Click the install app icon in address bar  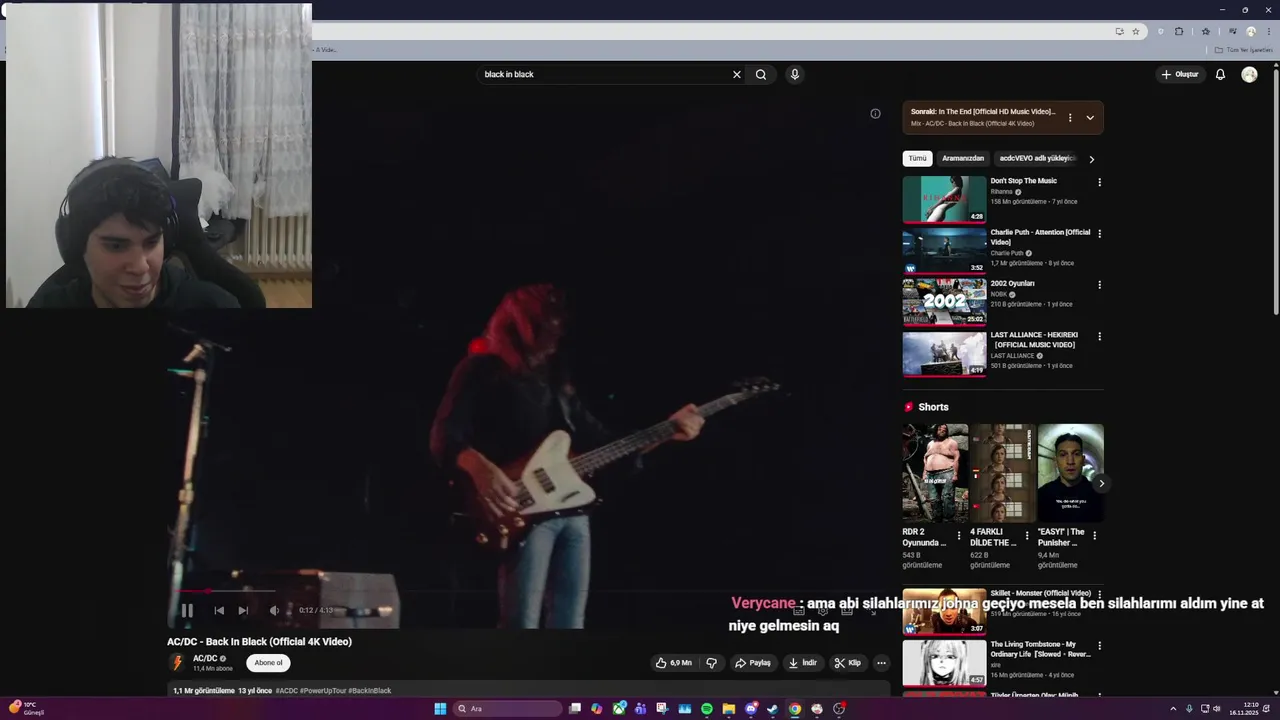click(x=1119, y=31)
